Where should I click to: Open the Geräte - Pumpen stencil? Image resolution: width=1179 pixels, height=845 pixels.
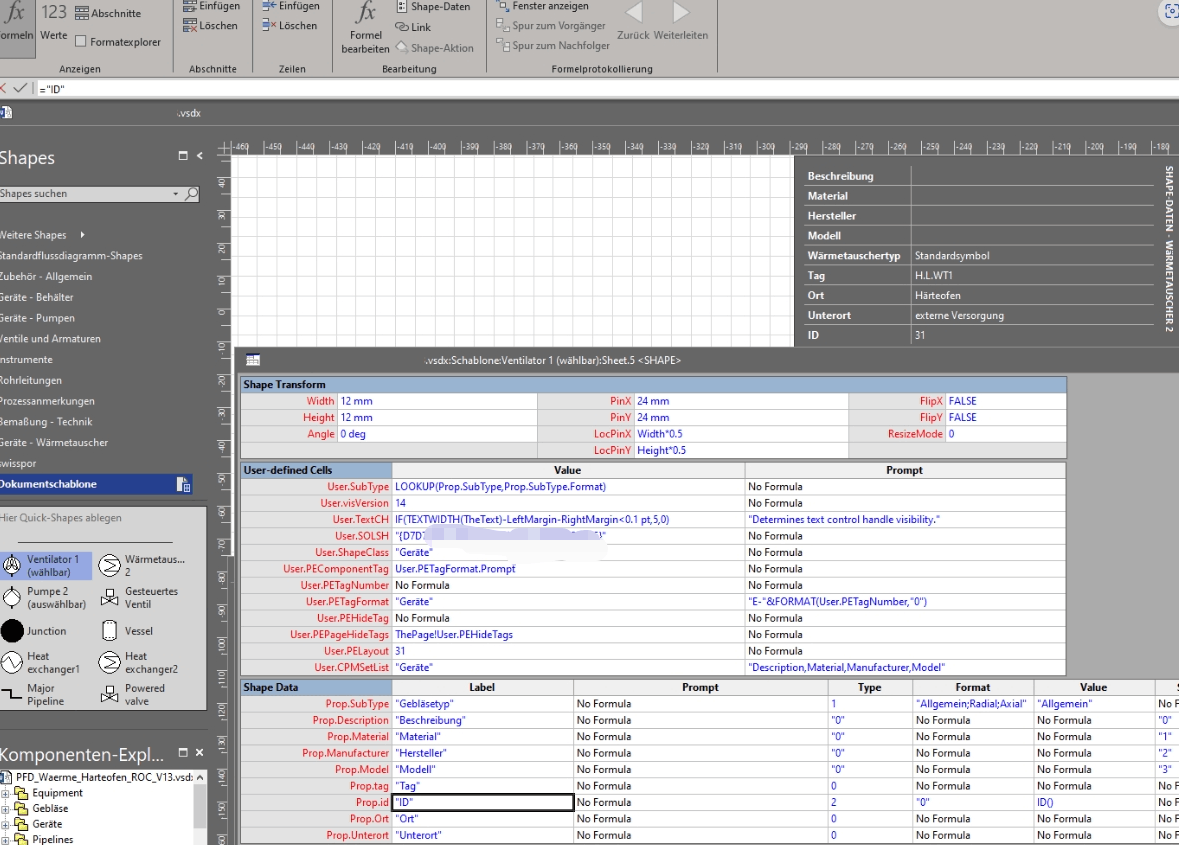click(37, 318)
